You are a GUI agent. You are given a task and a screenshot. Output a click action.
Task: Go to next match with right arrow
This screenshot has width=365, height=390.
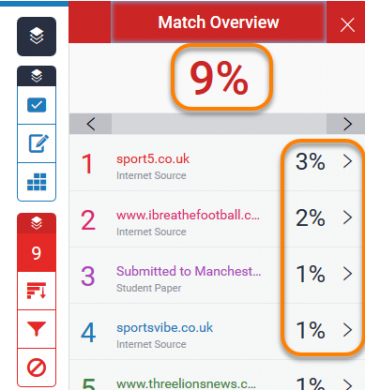pos(347,124)
